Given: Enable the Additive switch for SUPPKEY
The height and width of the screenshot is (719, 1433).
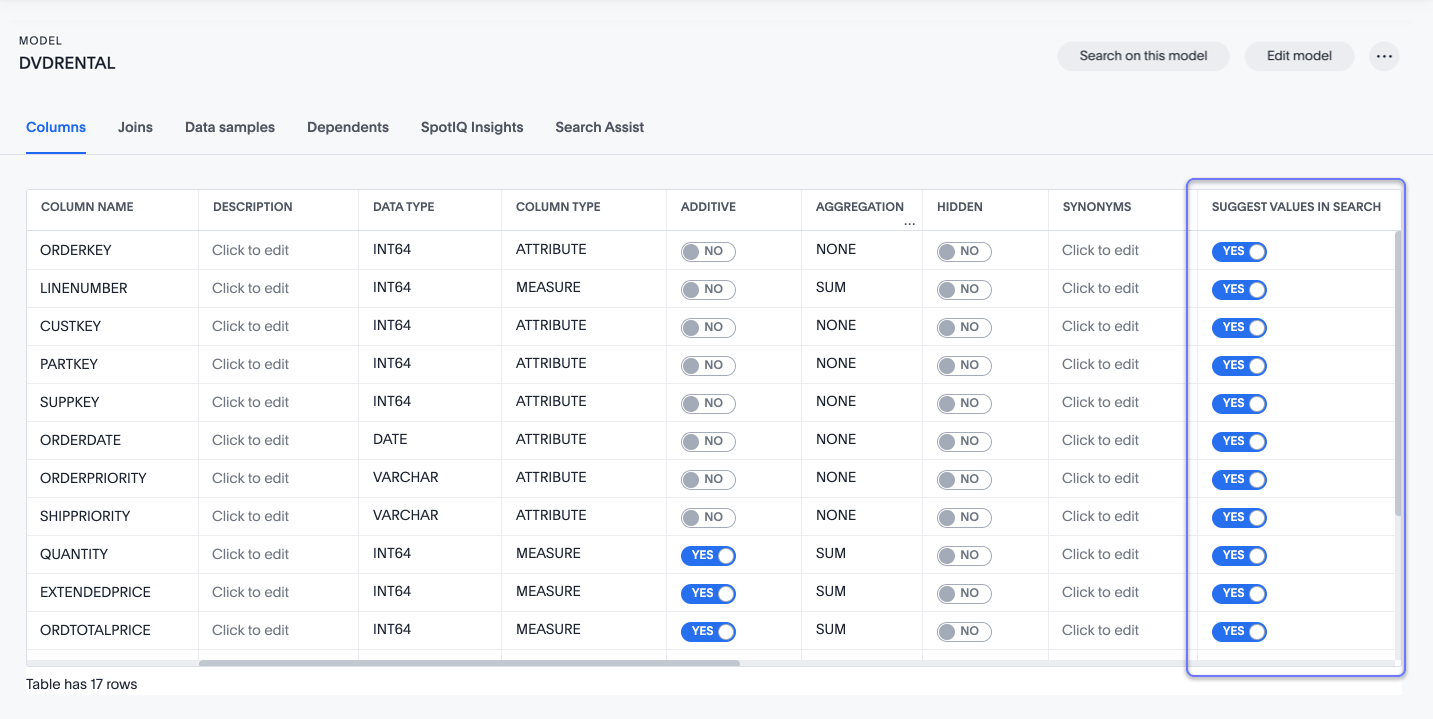Looking at the screenshot, I should tap(708, 403).
